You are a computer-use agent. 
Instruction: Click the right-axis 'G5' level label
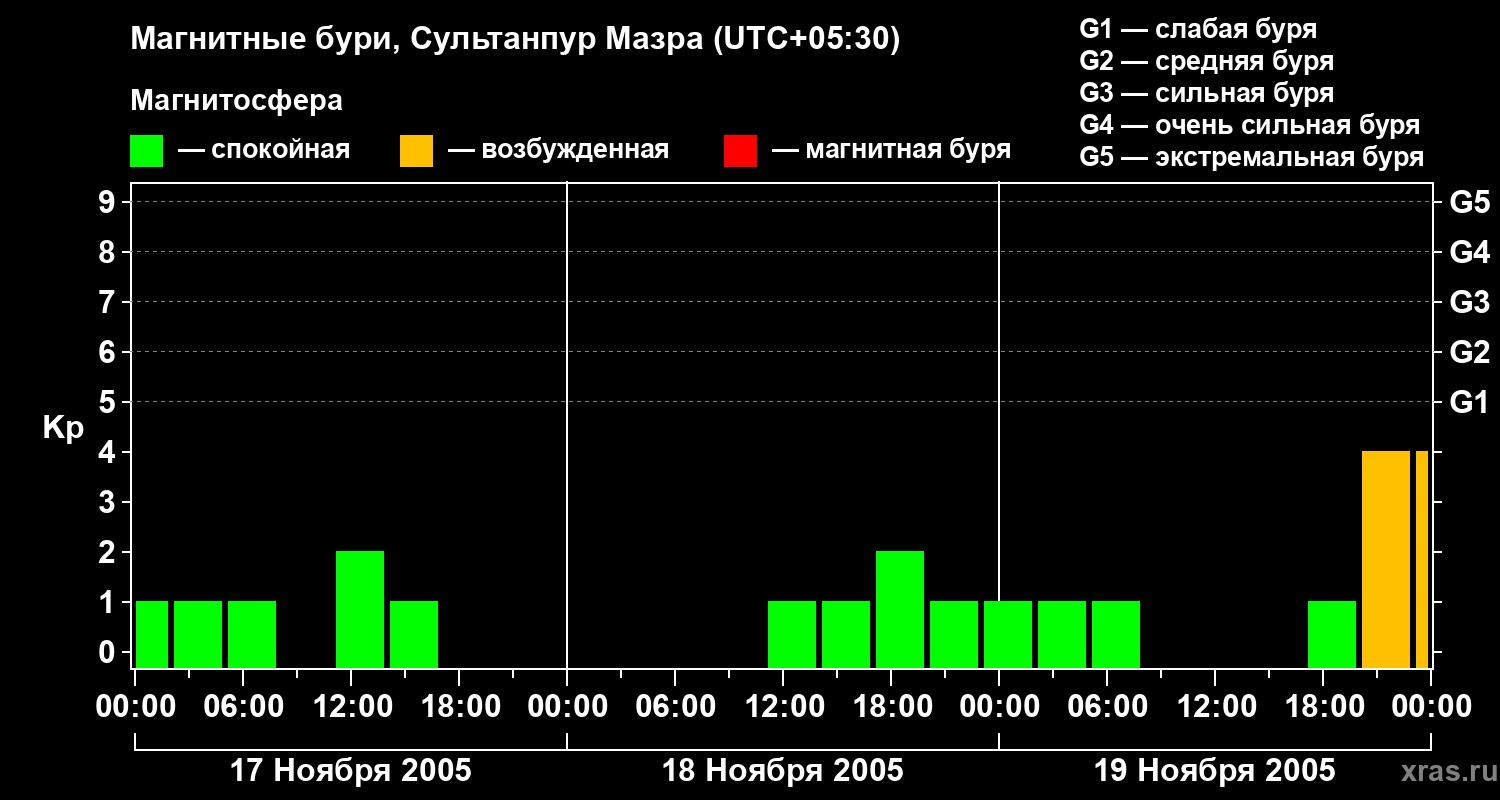pos(1469,202)
